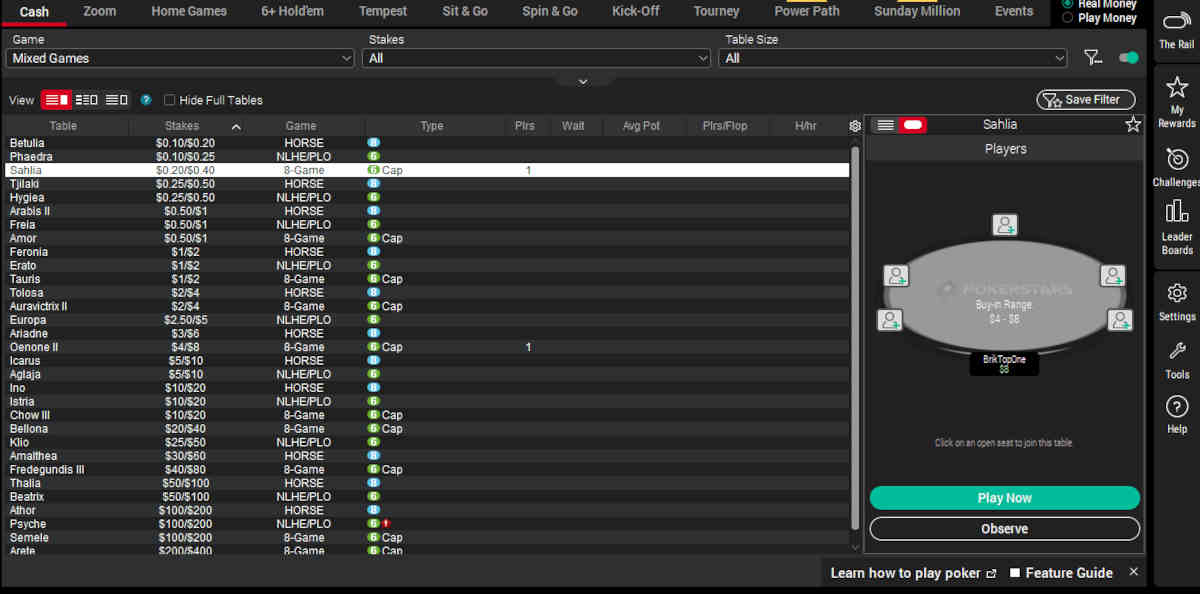This screenshot has height=594, width=1200.
Task: Select the Play Money radio button
Action: pyautogui.click(x=1068, y=18)
